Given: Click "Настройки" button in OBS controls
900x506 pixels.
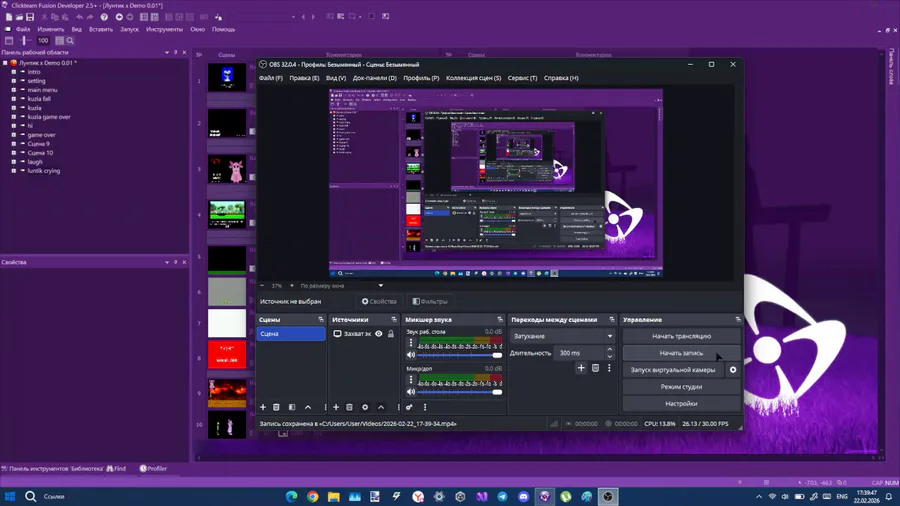Looking at the screenshot, I should coord(681,403).
